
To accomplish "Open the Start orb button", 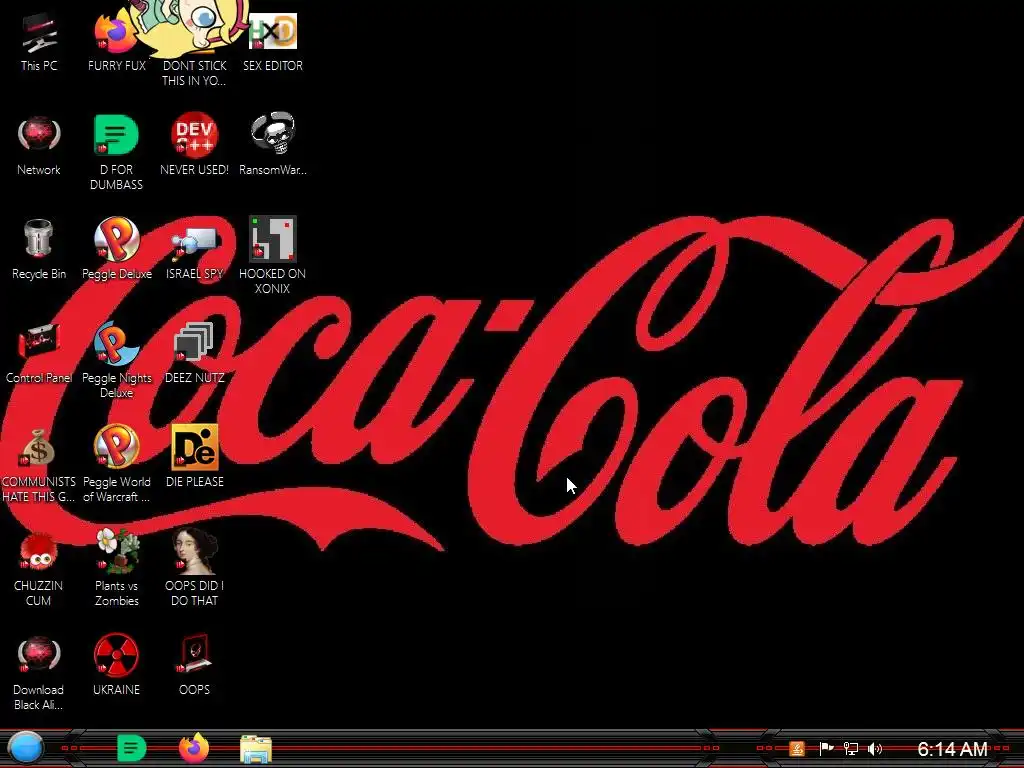I will coord(26,748).
